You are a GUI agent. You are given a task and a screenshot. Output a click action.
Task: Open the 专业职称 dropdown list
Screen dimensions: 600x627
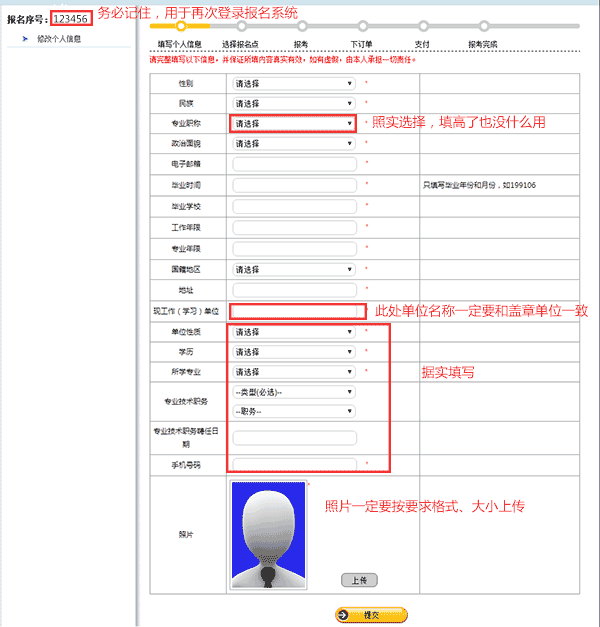click(x=294, y=123)
